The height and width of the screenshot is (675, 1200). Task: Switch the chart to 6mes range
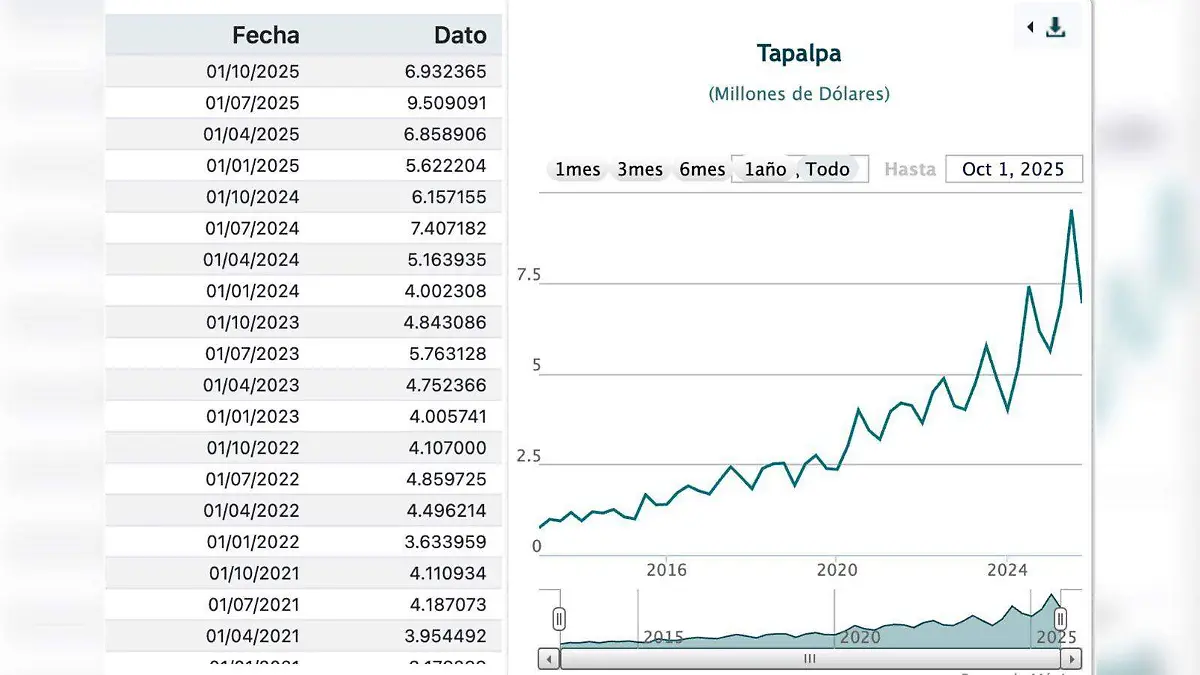[702, 169]
